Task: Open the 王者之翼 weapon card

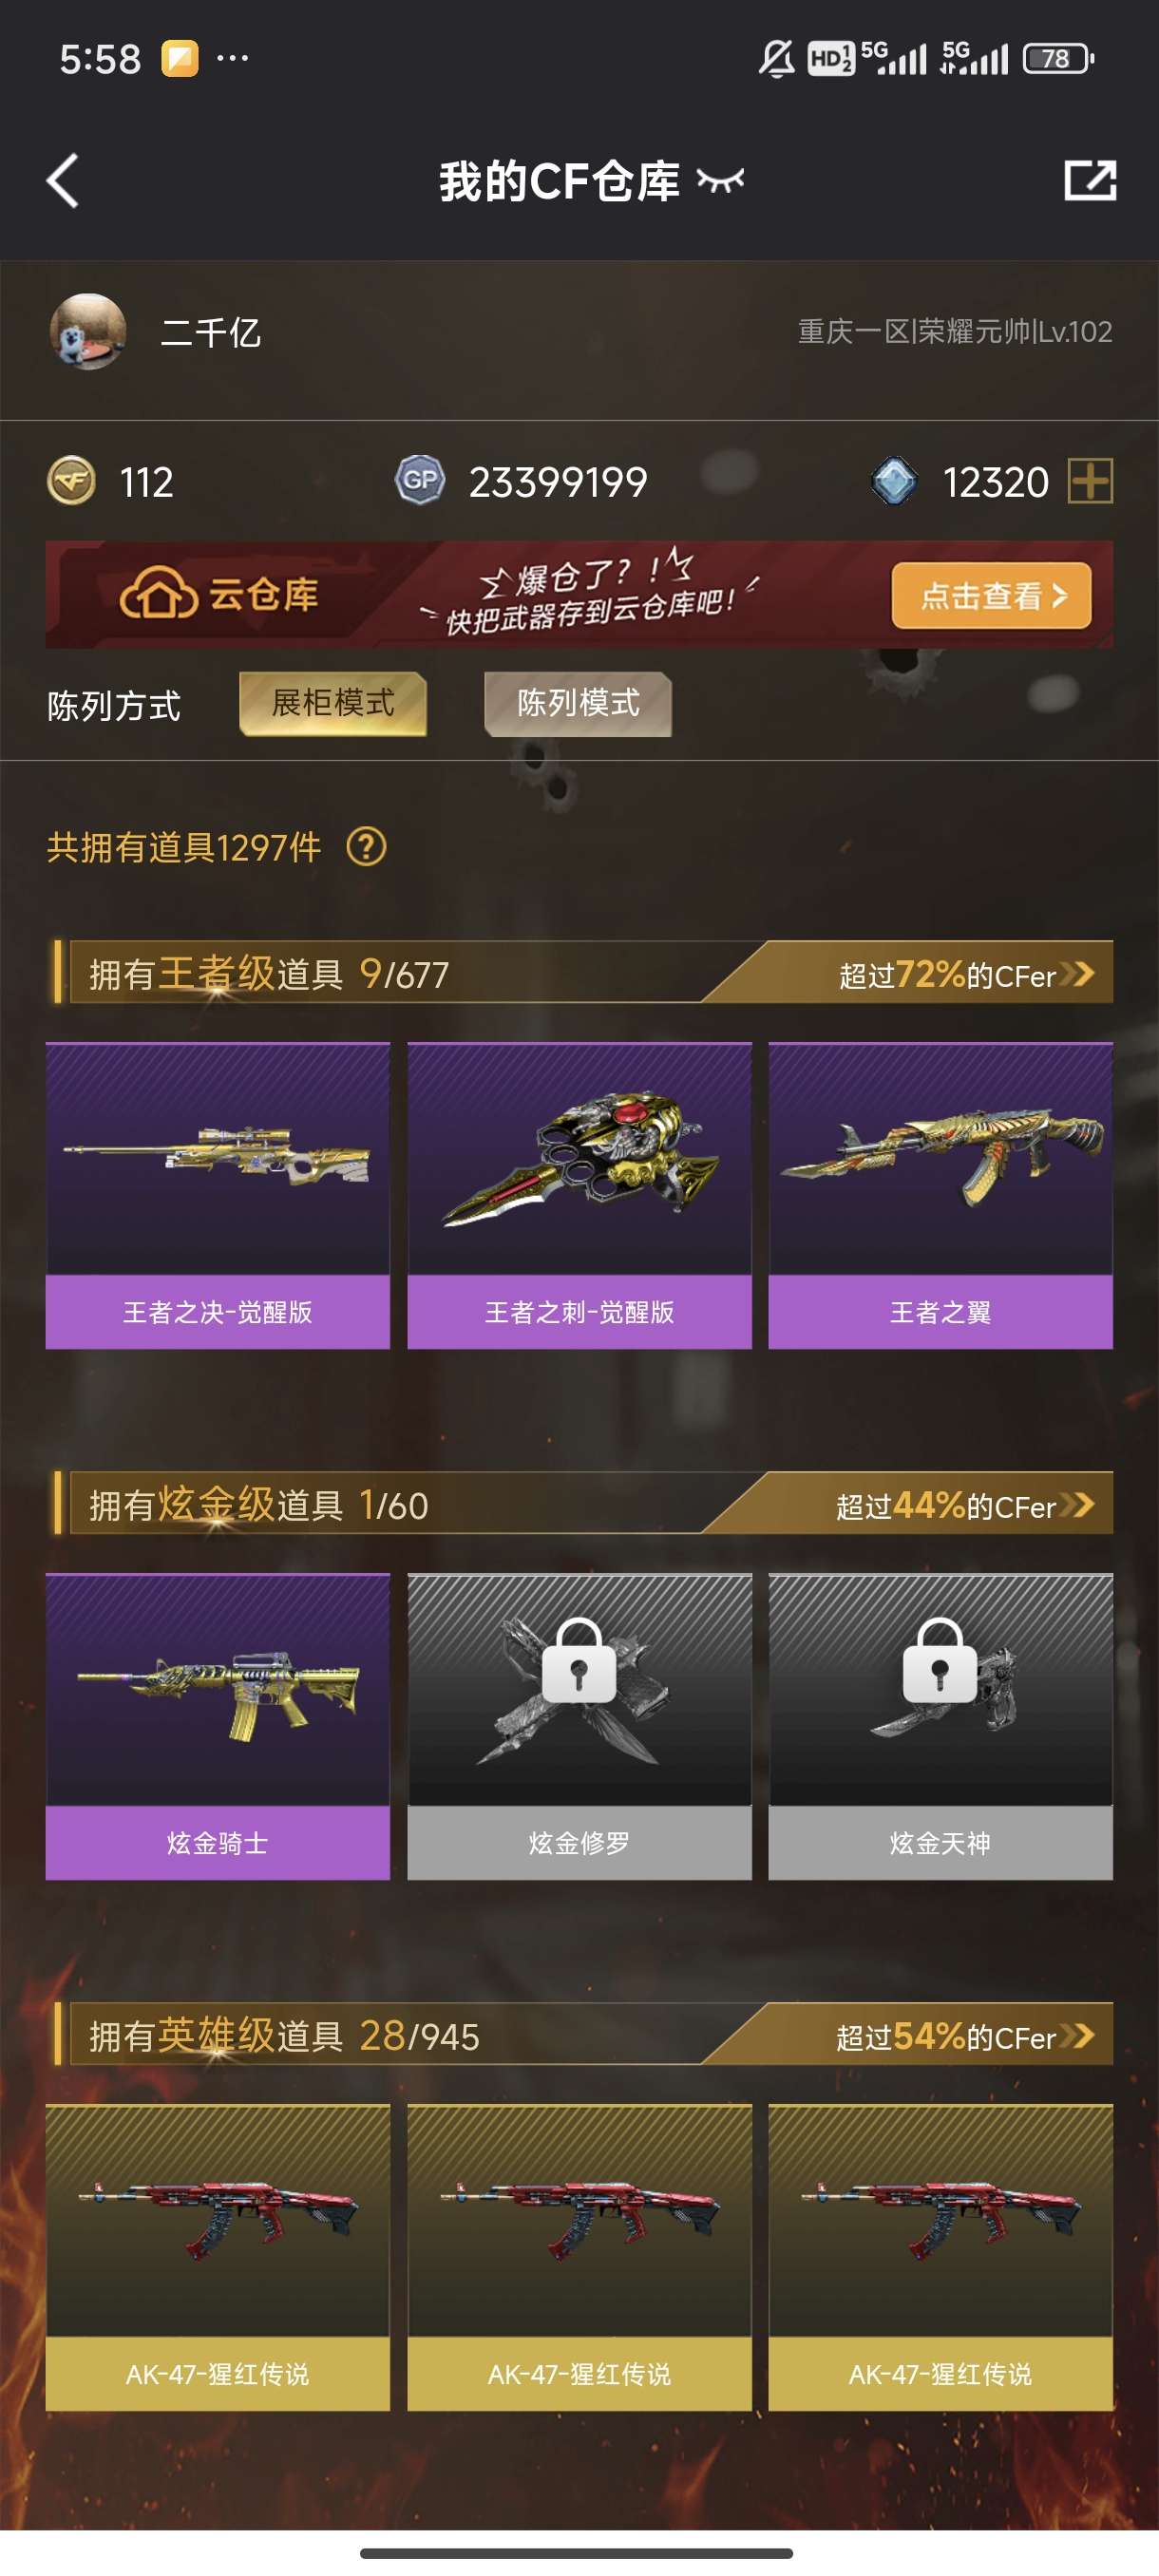Action: pyautogui.click(x=940, y=1196)
